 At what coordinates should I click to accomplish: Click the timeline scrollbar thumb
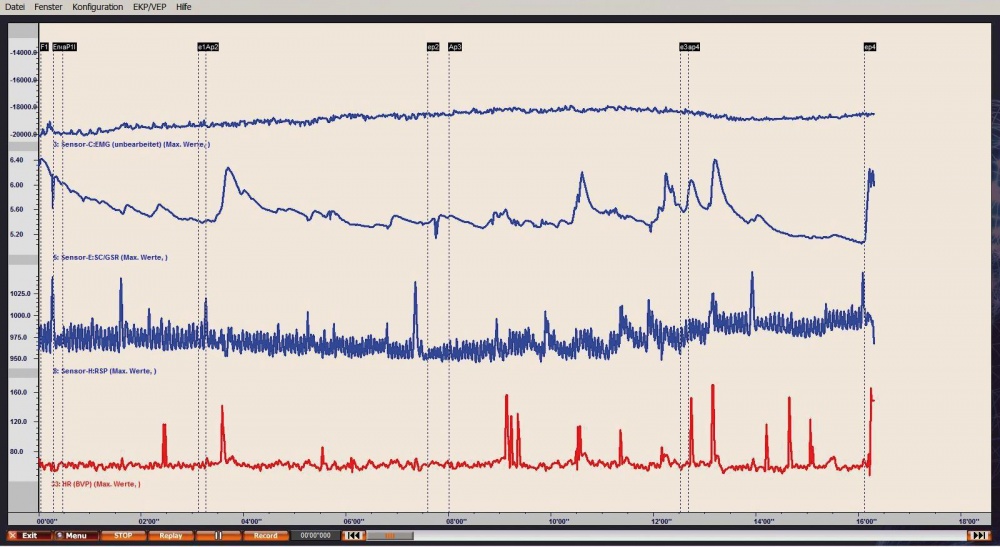[390, 536]
